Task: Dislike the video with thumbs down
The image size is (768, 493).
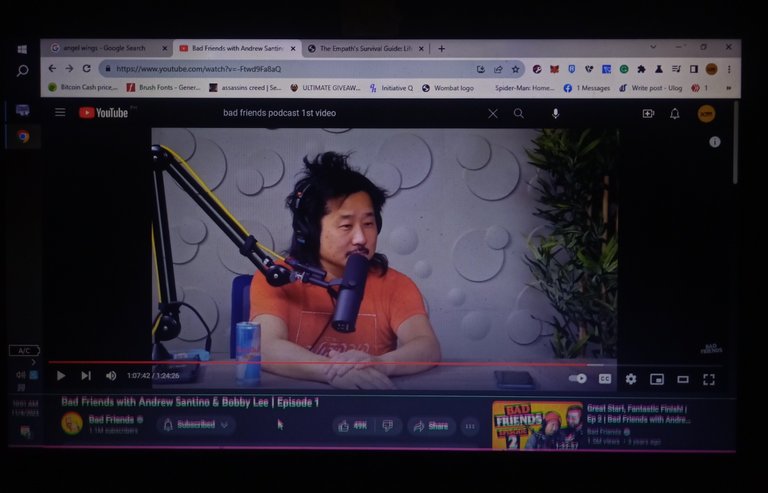Action: (x=388, y=426)
